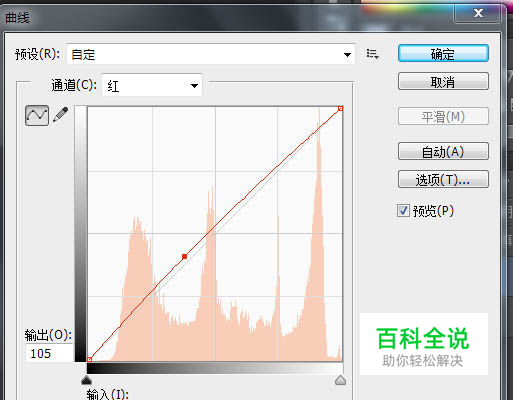The height and width of the screenshot is (400, 513).
Task: Close the Curves dialog
Action: click(x=478, y=13)
